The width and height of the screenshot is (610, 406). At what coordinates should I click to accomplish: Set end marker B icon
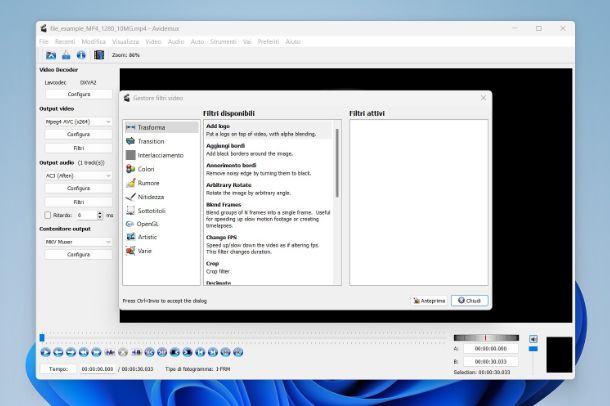[136, 352]
